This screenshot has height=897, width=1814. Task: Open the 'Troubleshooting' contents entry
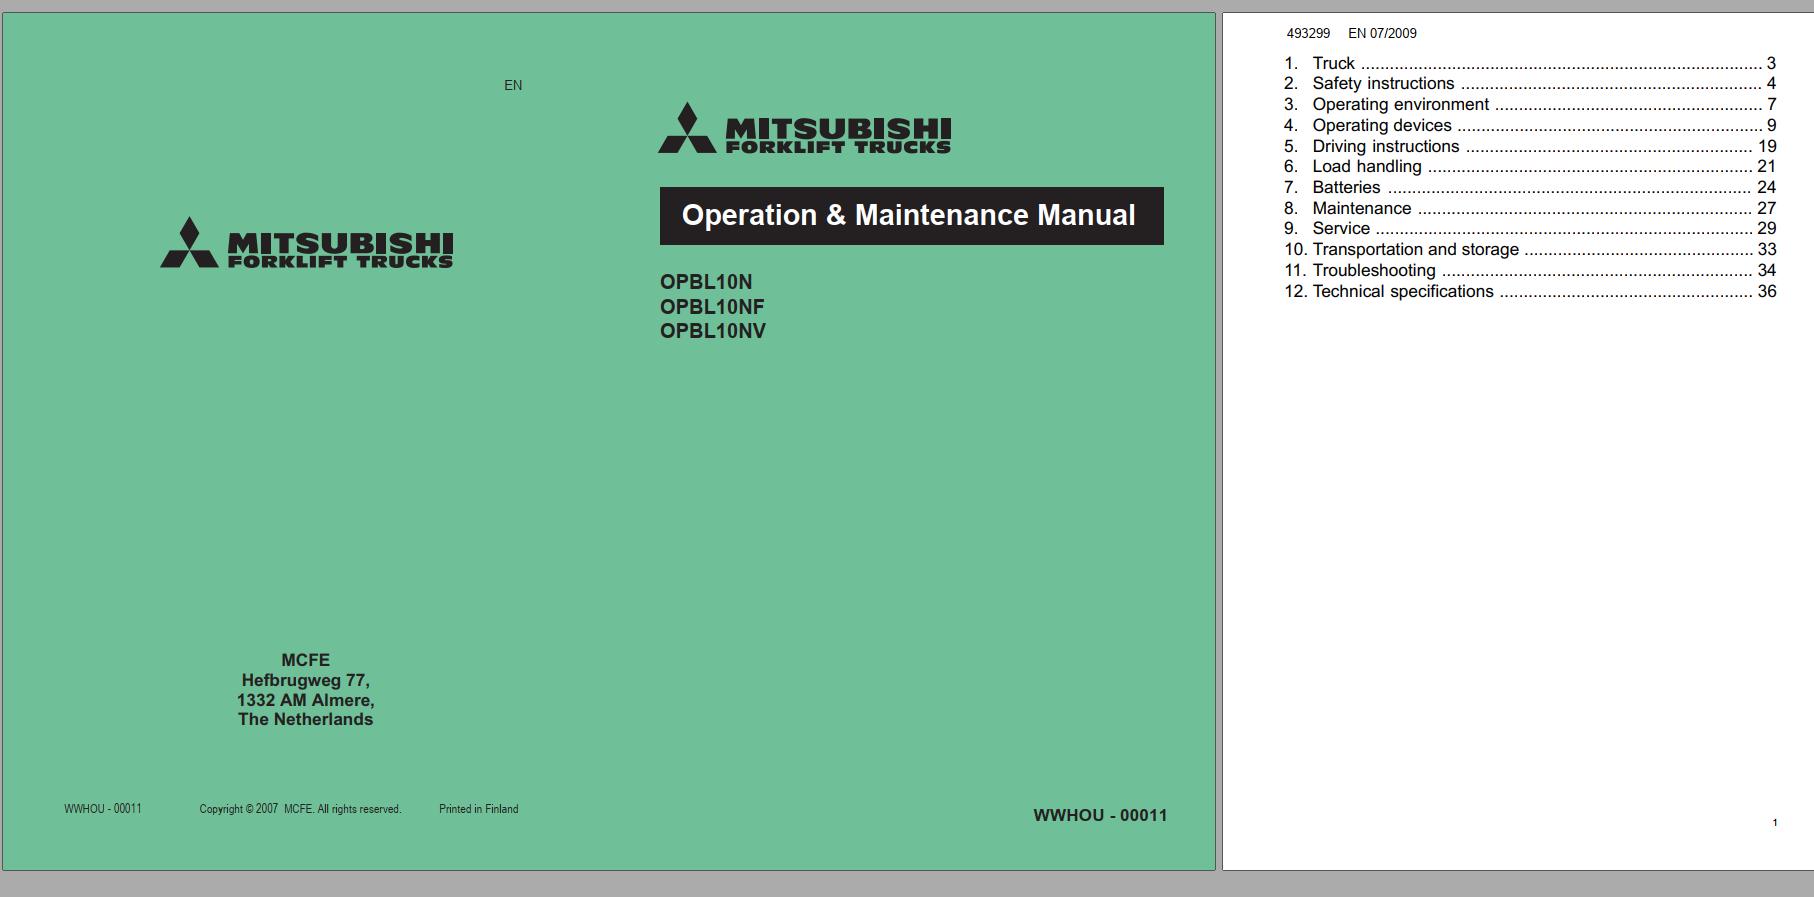(x=1530, y=271)
